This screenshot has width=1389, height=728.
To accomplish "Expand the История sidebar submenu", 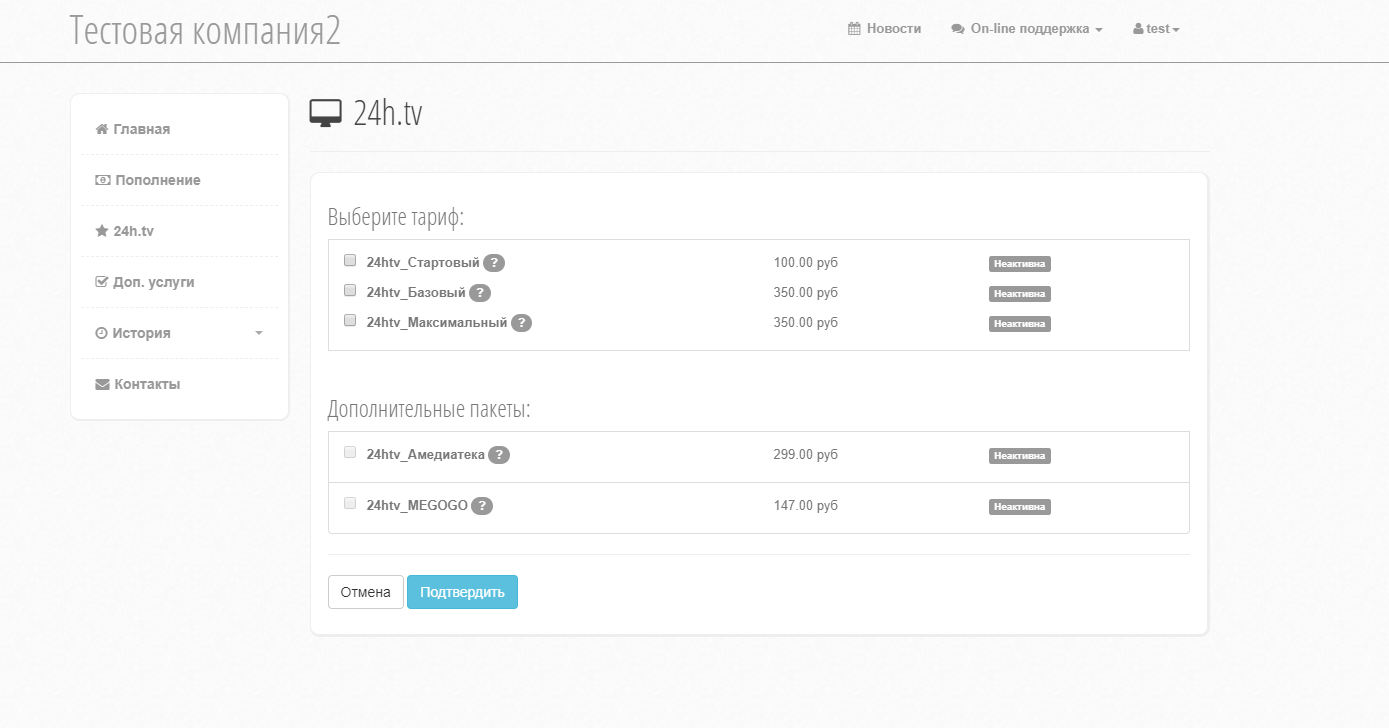I will (x=180, y=333).
